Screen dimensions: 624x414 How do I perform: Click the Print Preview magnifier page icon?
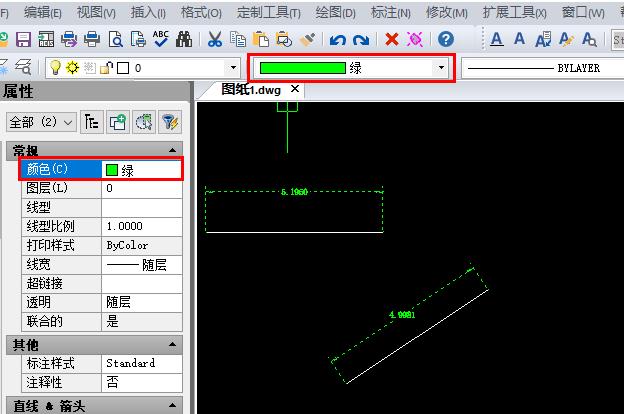click(115, 39)
